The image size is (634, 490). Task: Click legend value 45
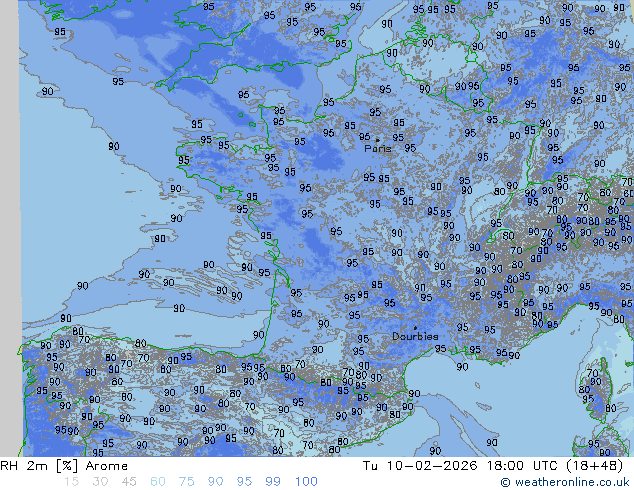pyautogui.click(x=129, y=482)
